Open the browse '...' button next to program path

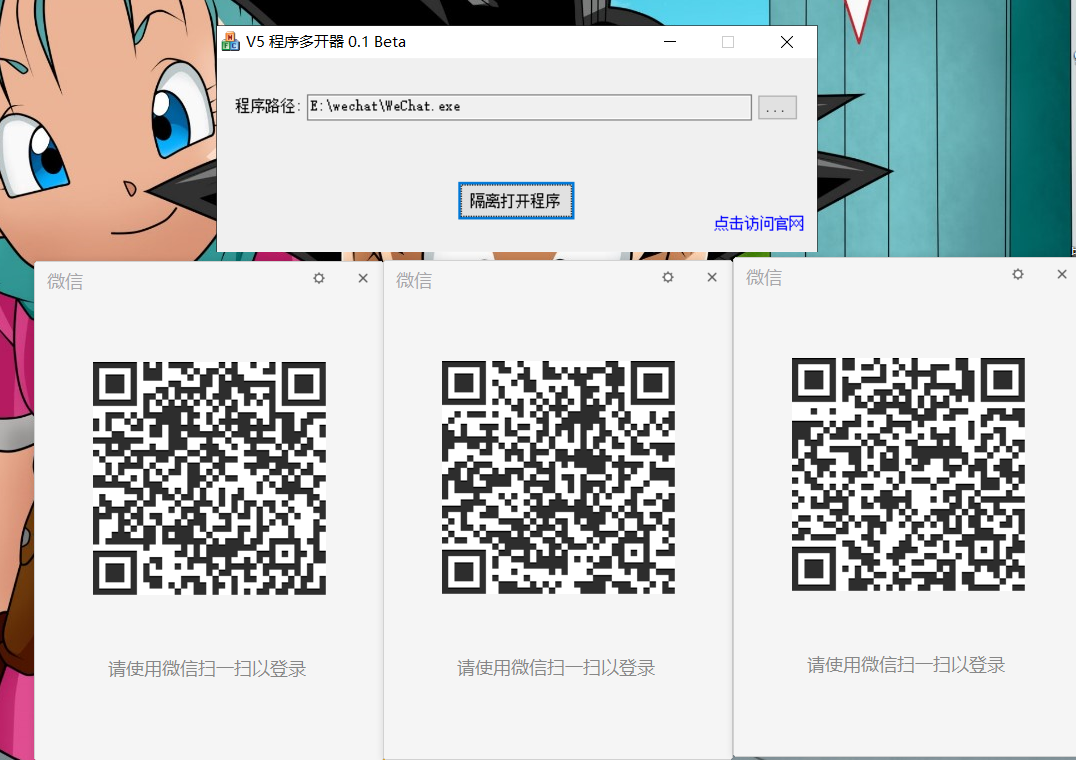click(777, 108)
